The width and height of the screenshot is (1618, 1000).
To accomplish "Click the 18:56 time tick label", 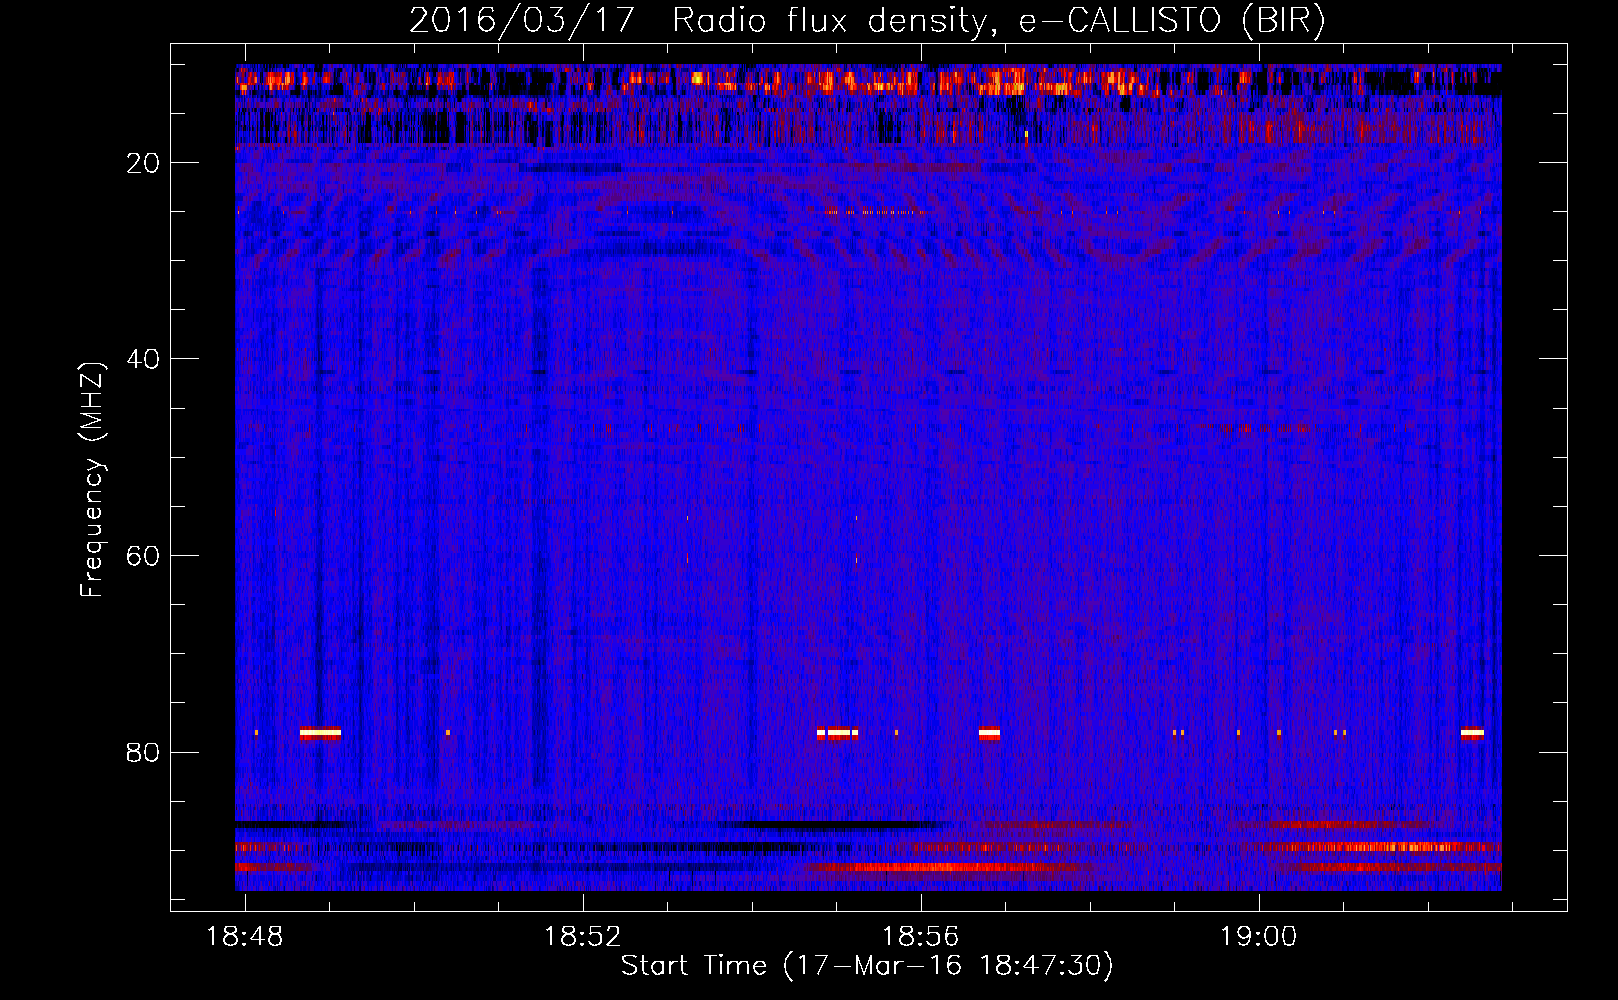I will pyautogui.click(x=920, y=937).
